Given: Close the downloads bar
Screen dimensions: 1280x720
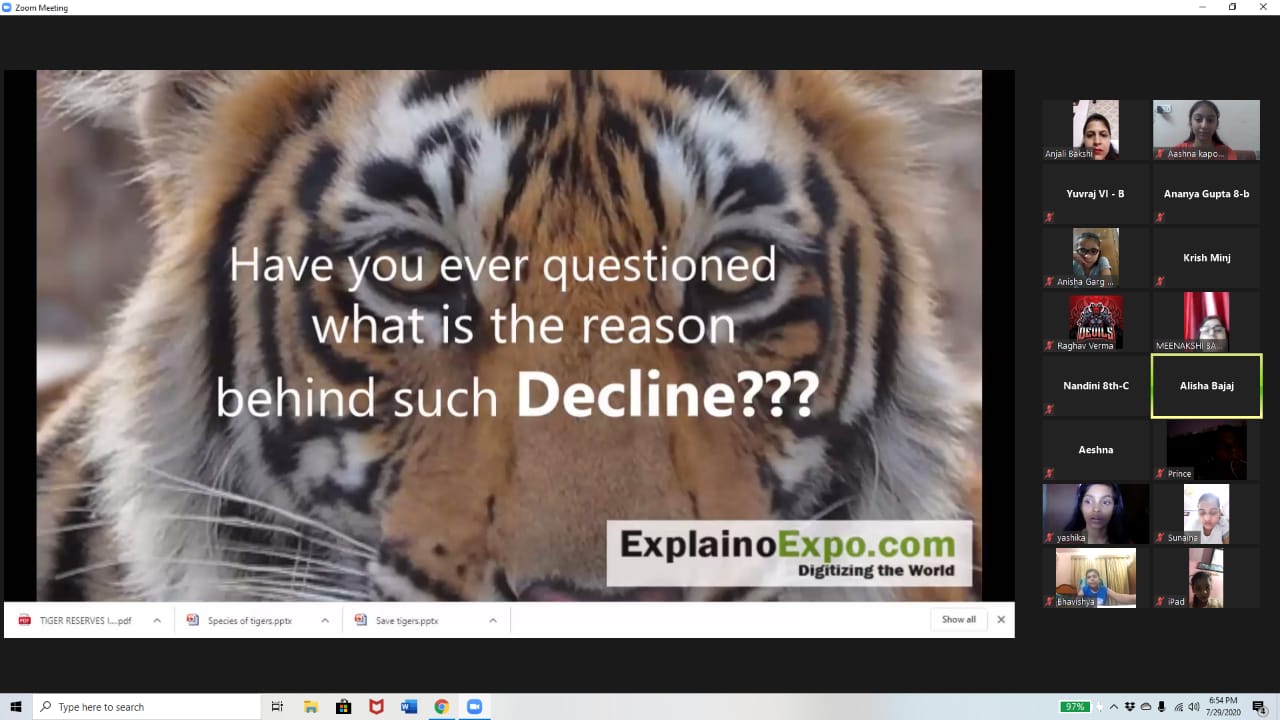Looking at the screenshot, I should (1001, 620).
